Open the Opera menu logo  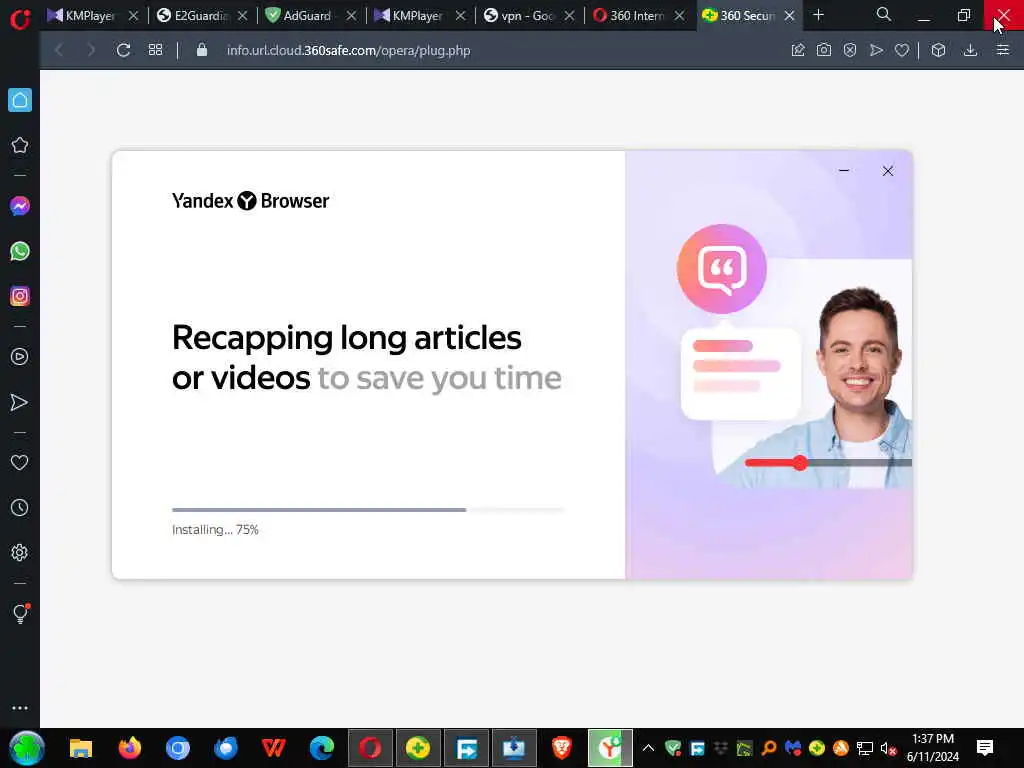(x=20, y=19)
